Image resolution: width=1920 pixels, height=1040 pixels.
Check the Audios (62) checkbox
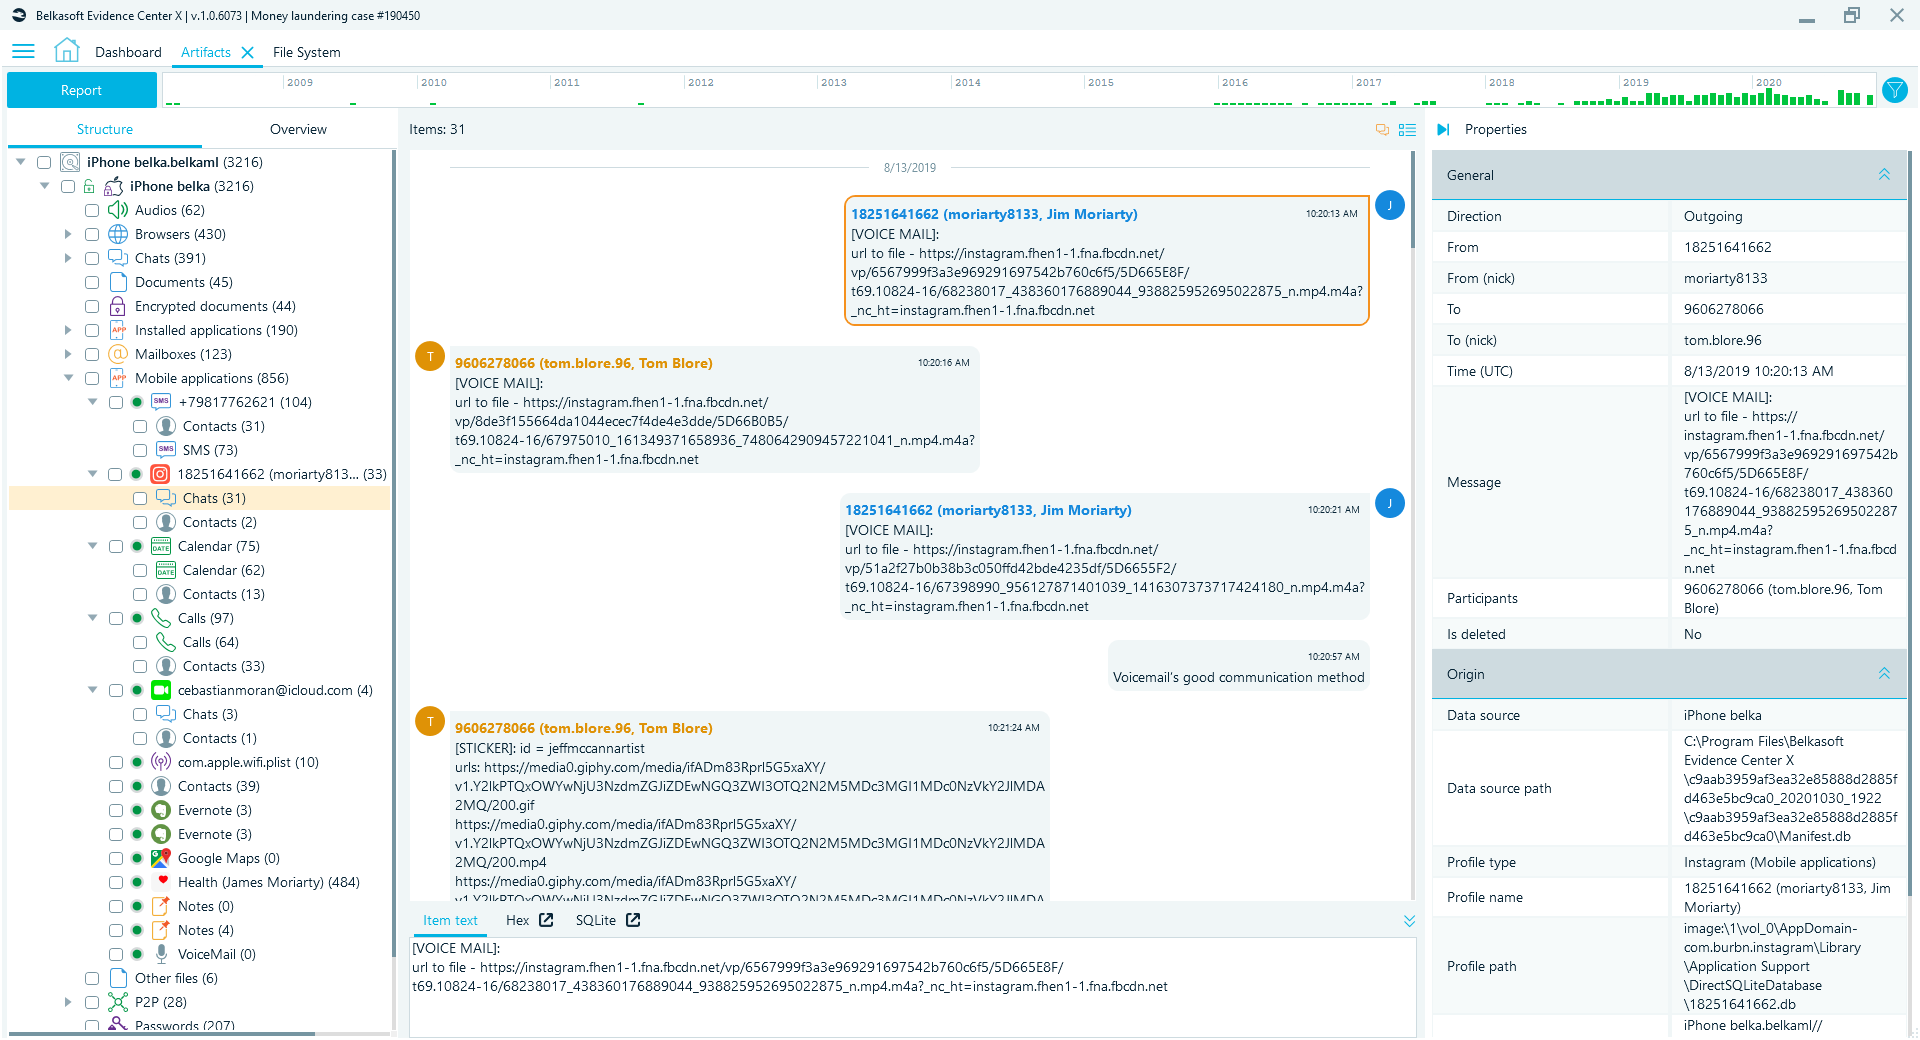(92, 210)
